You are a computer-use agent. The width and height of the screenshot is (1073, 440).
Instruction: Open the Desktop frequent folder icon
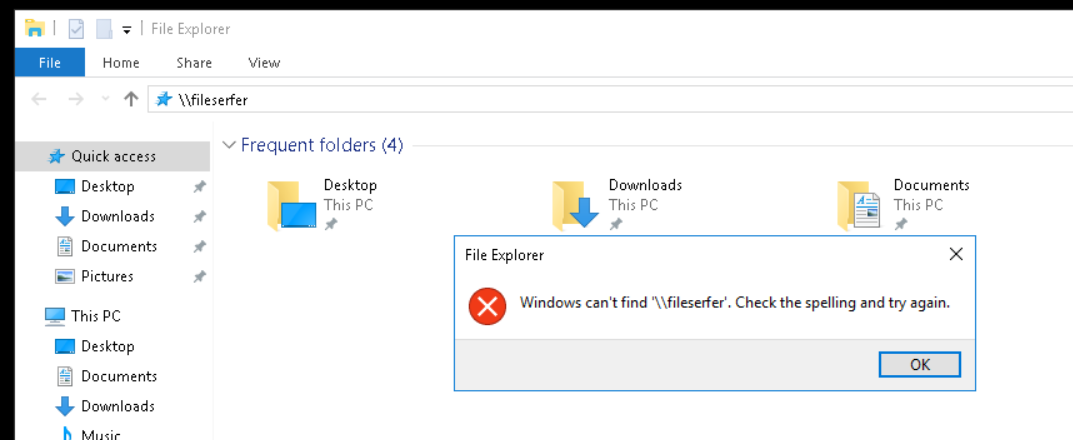(291, 205)
